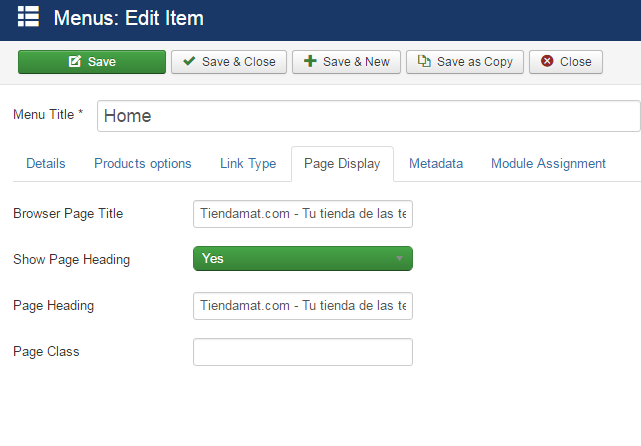641x446 pixels.
Task: Click the Browser Page Title input
Action: pos(302,214)
